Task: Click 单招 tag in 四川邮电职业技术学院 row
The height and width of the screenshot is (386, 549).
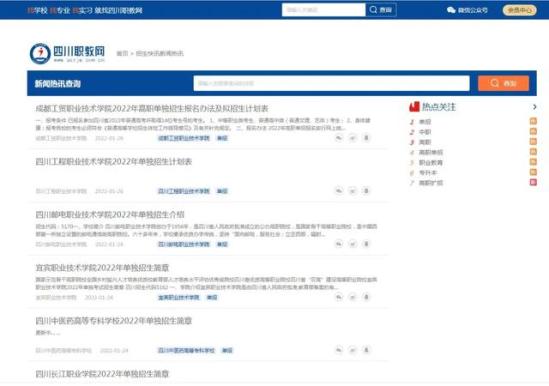Action: point(222,244)
